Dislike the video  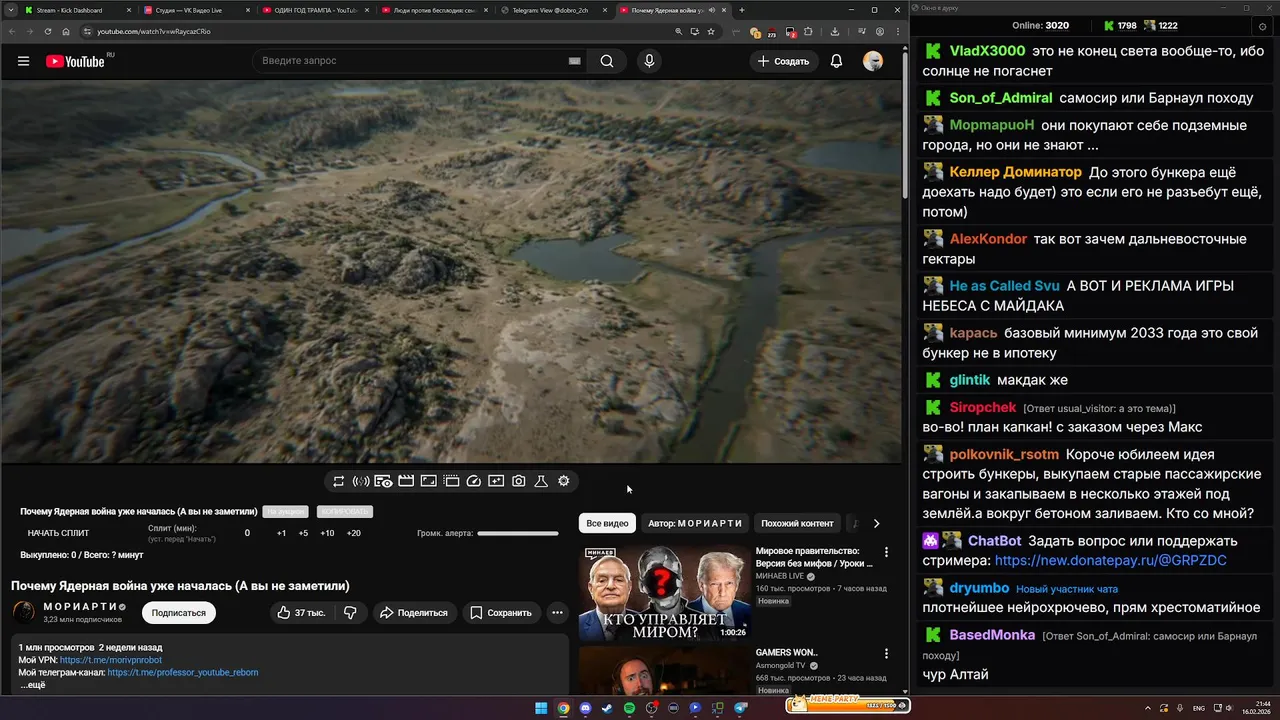pyautogui.click(x=350, y=612)
